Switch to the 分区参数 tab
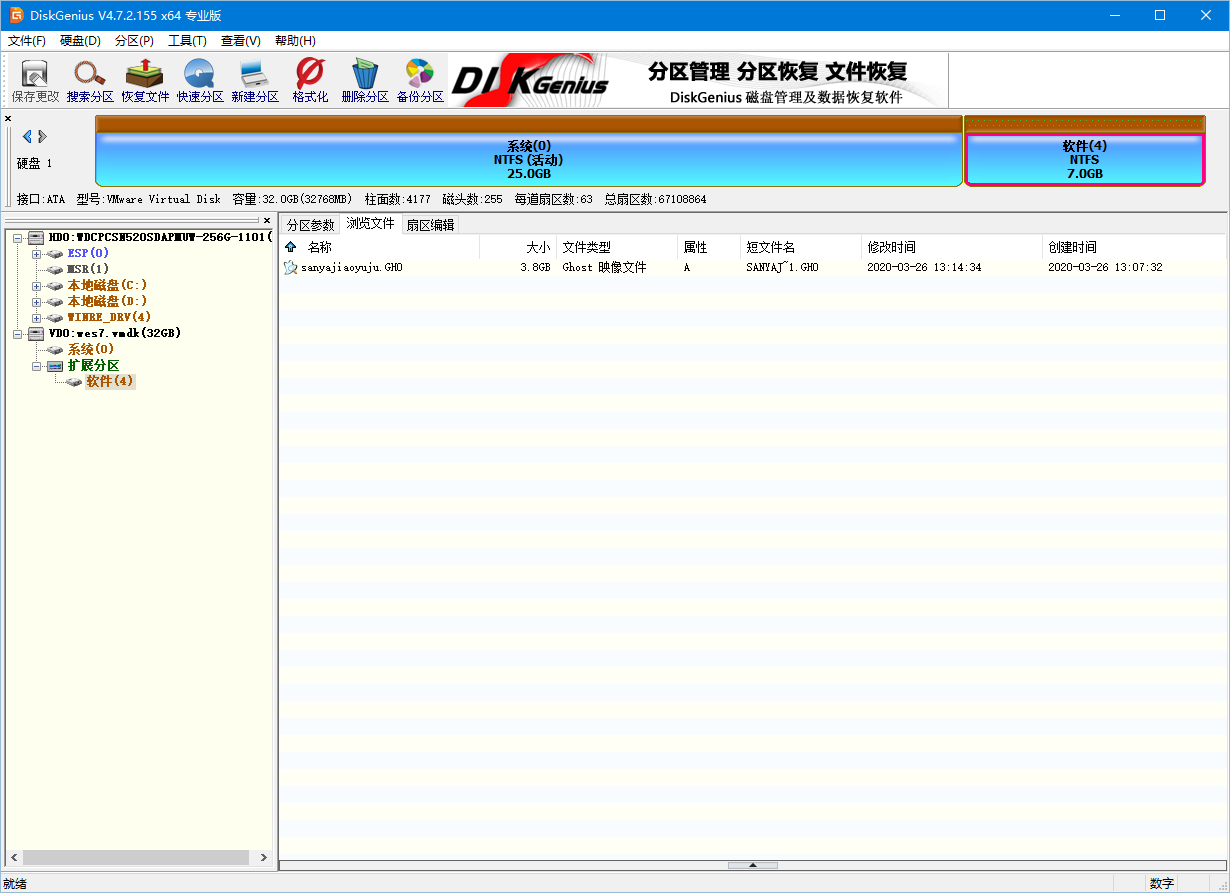The image size is (1230, 893). [311, 225]
